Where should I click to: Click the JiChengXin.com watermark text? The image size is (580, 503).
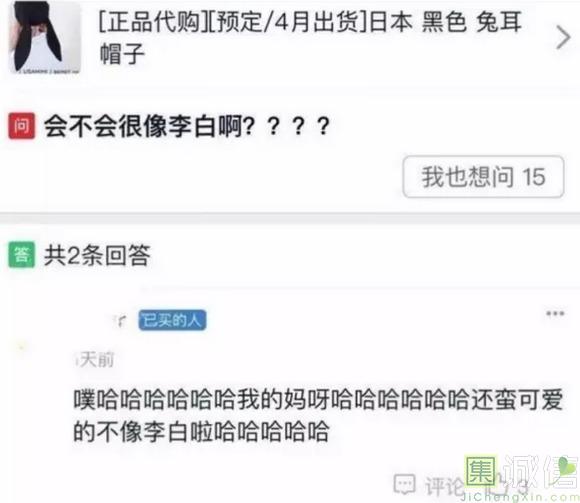coord(520,497)
